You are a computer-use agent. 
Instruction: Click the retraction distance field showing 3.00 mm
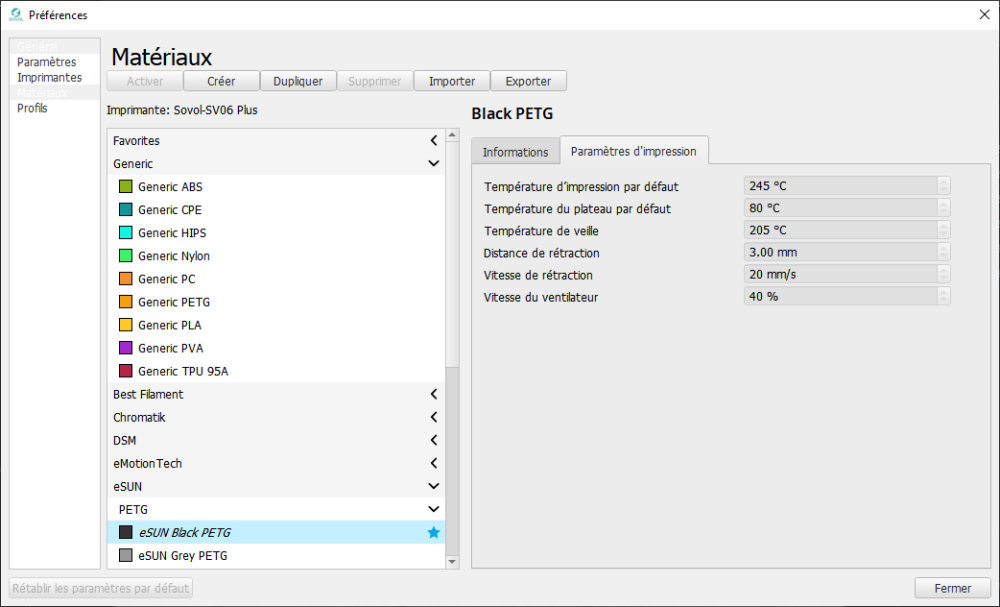(847, 252)
